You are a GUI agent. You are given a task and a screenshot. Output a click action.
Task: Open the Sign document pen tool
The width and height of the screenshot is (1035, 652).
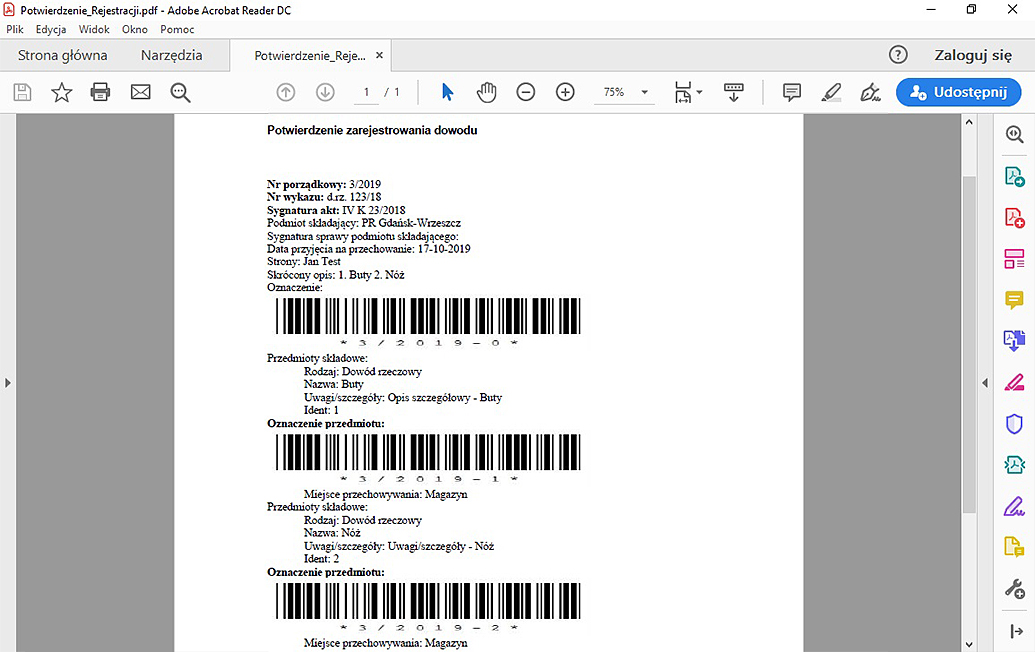click(871, 92)
